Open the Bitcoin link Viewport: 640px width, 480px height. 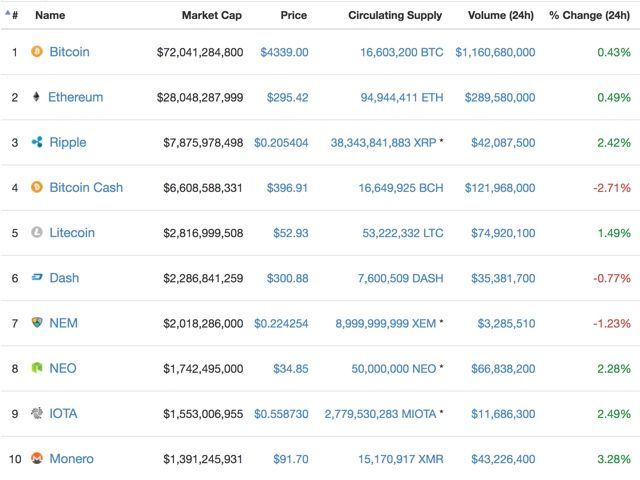(69, 52)
